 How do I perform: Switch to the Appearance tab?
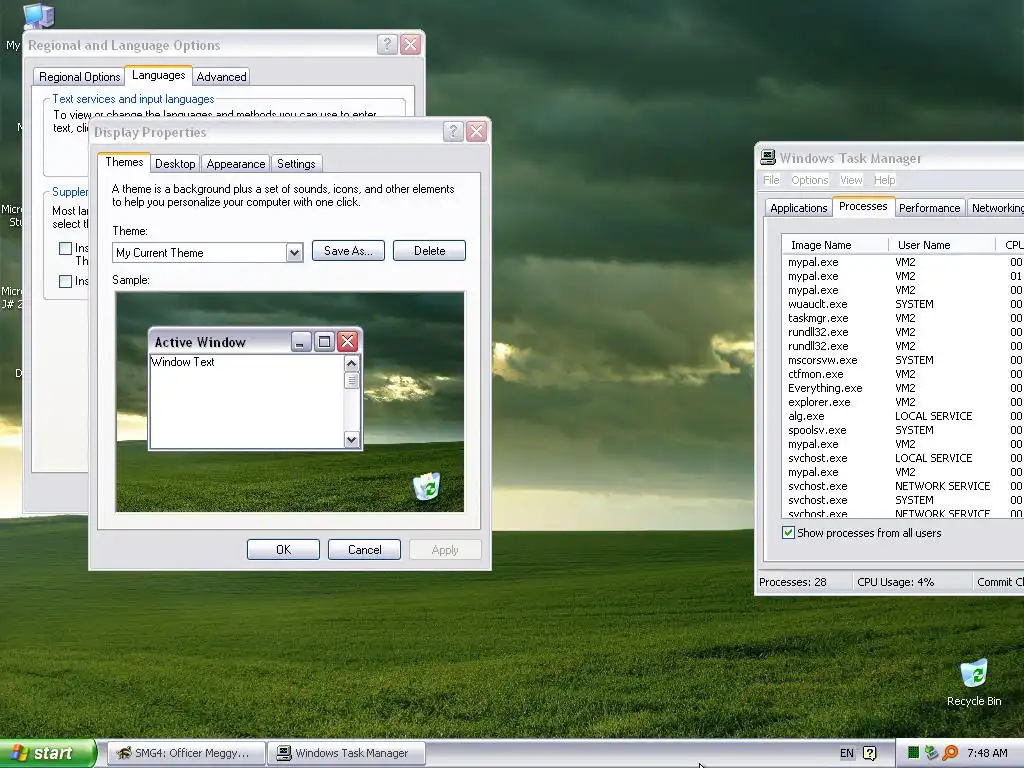(x=236, y=163)
